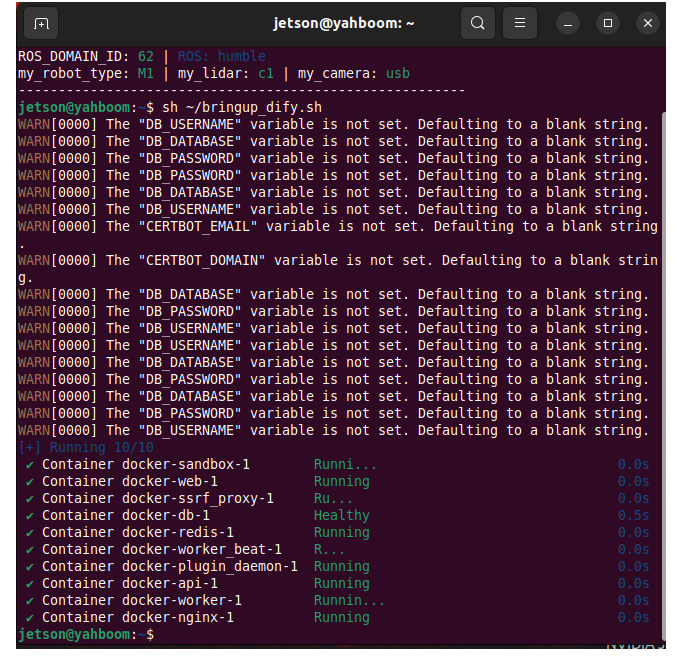This screenshot has width=675, height=663.
Task: Click the jetson@yahboom title text
Action: click(344, 23)
